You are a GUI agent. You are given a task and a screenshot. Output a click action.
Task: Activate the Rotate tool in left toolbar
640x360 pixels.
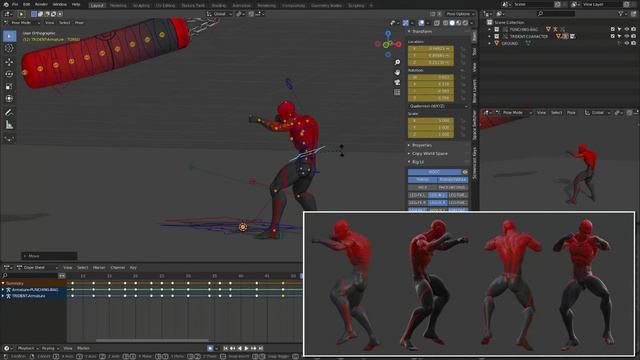tap(9, 74)
